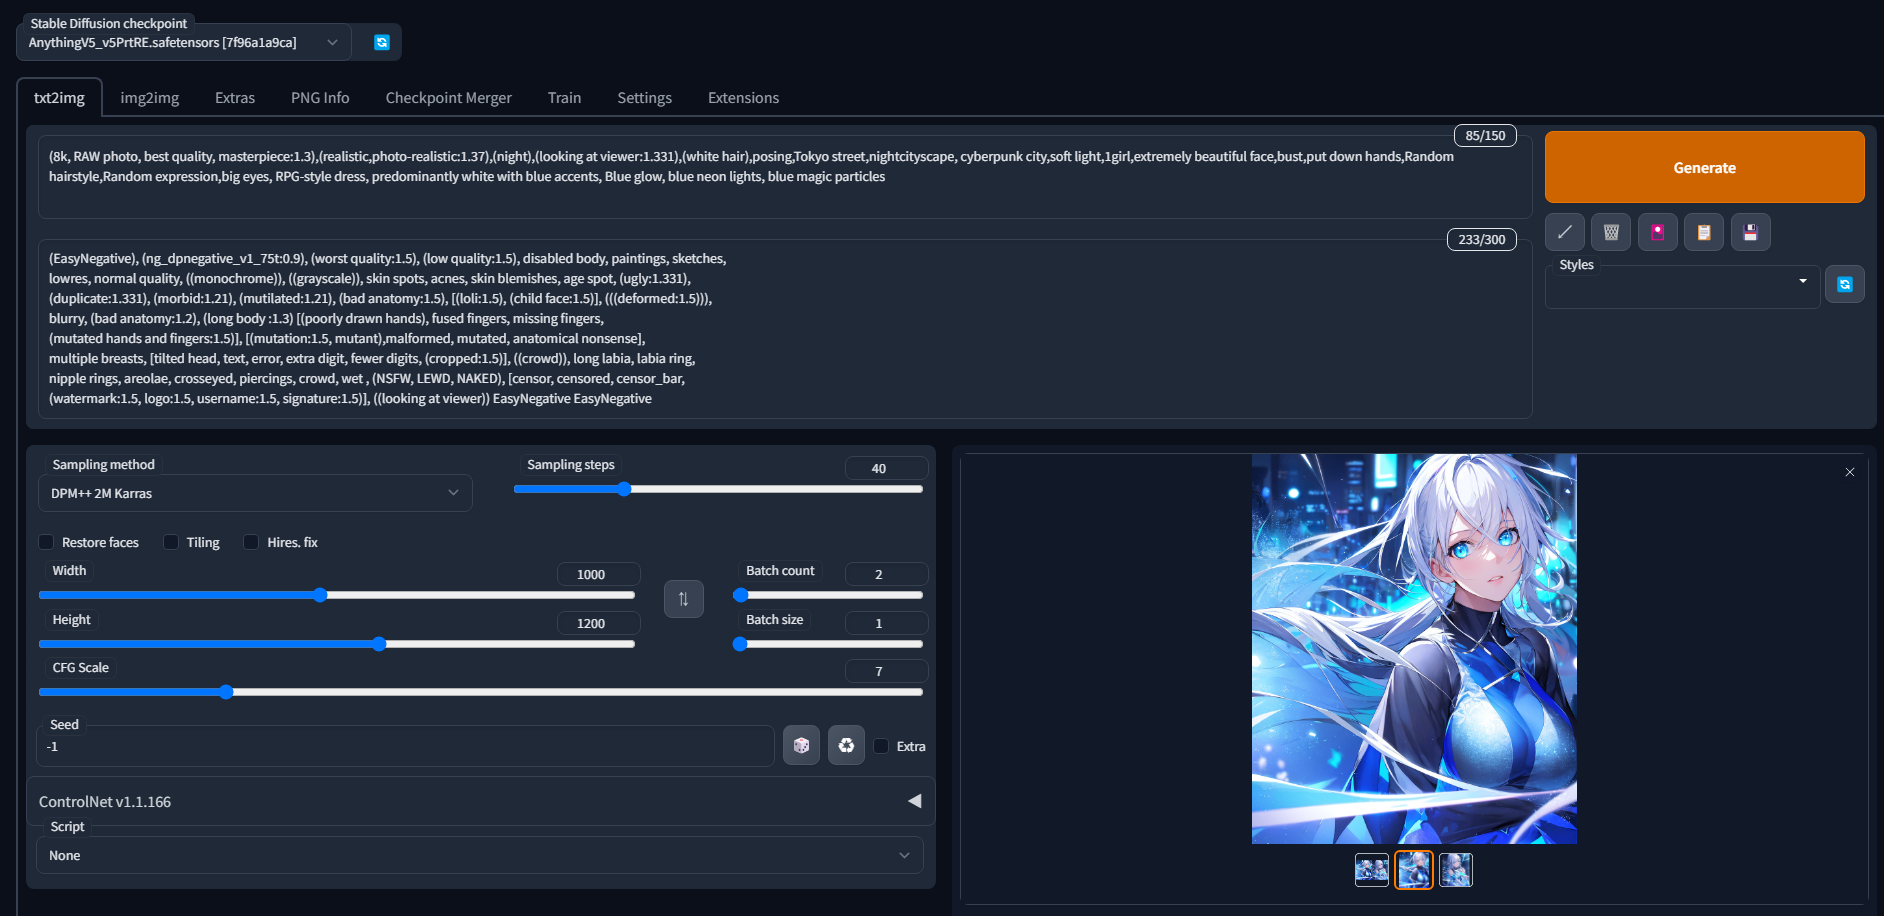Open the Sampling method dropdown

[x=255, y=493]
